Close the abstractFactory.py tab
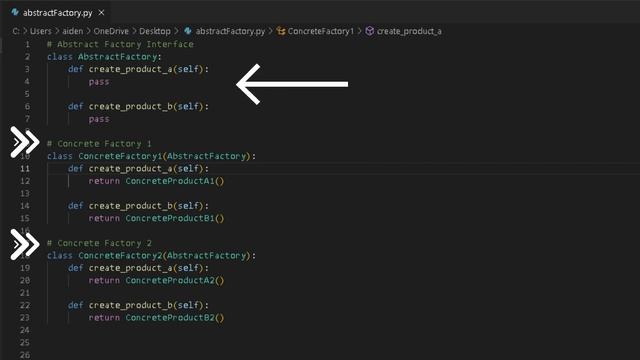Viewport: 640px width, 360px height. 101,13
